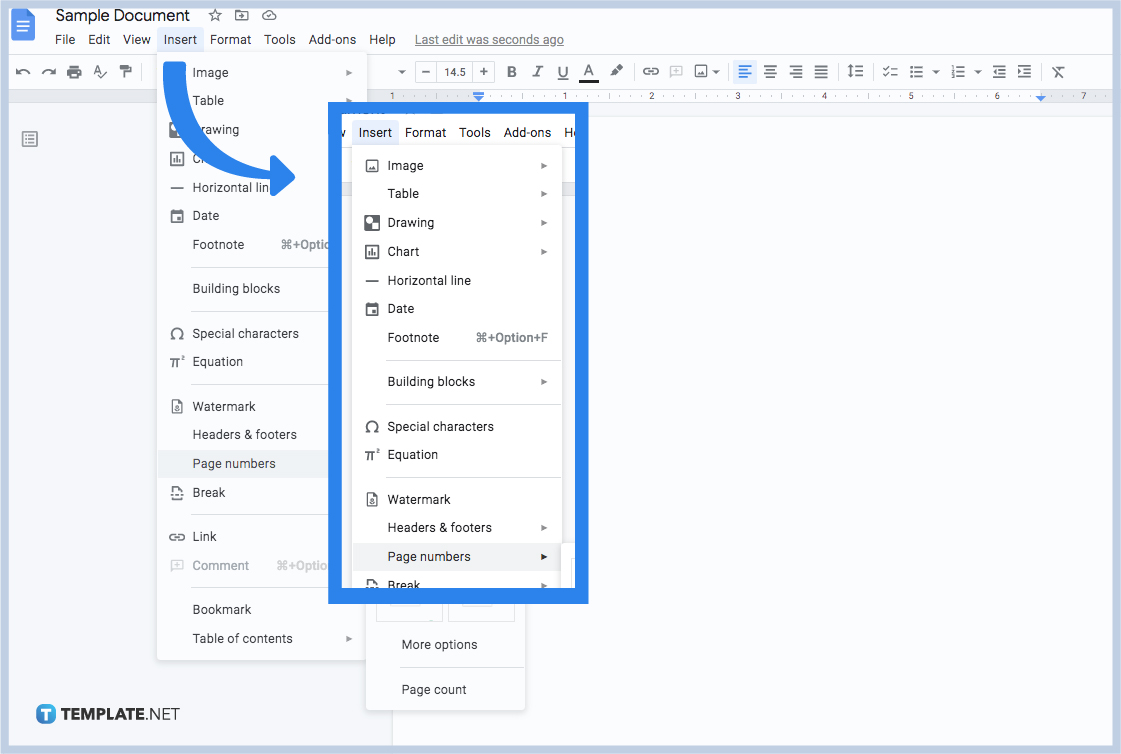Select Page count from the menu
The image size is (1121, 754).
click(433, 689)
